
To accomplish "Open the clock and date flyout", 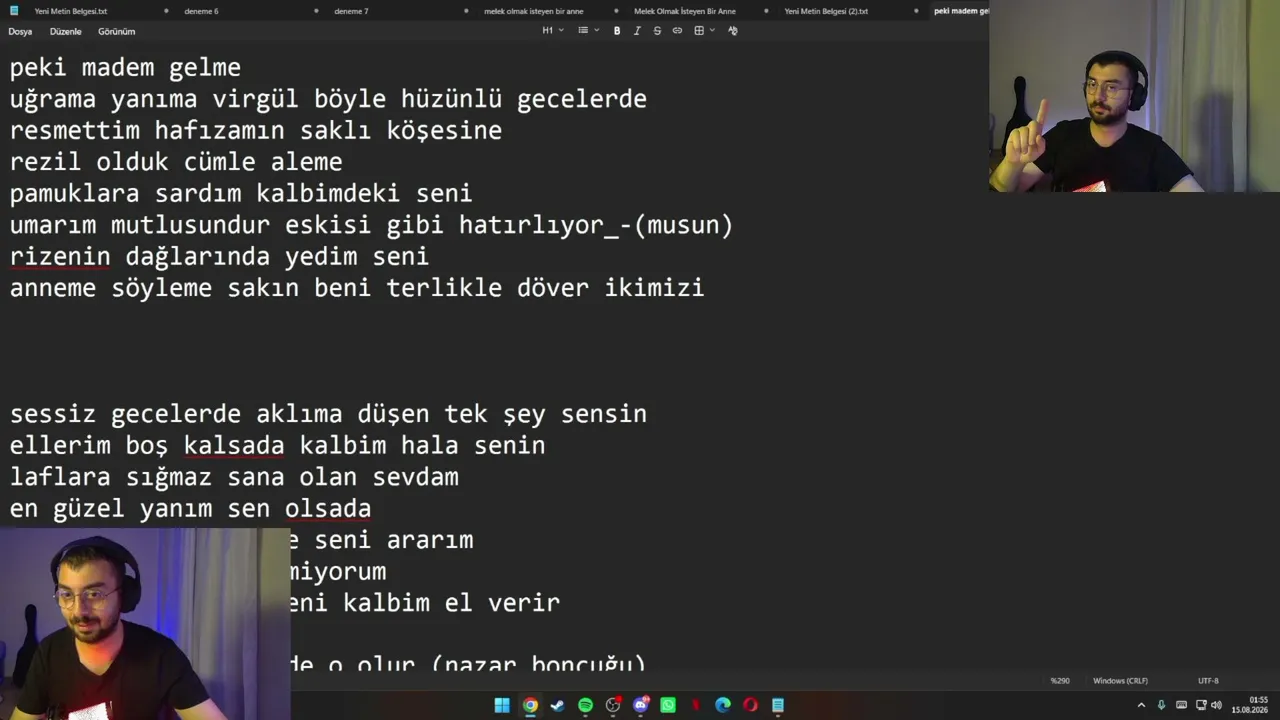I will (1250, 705).
